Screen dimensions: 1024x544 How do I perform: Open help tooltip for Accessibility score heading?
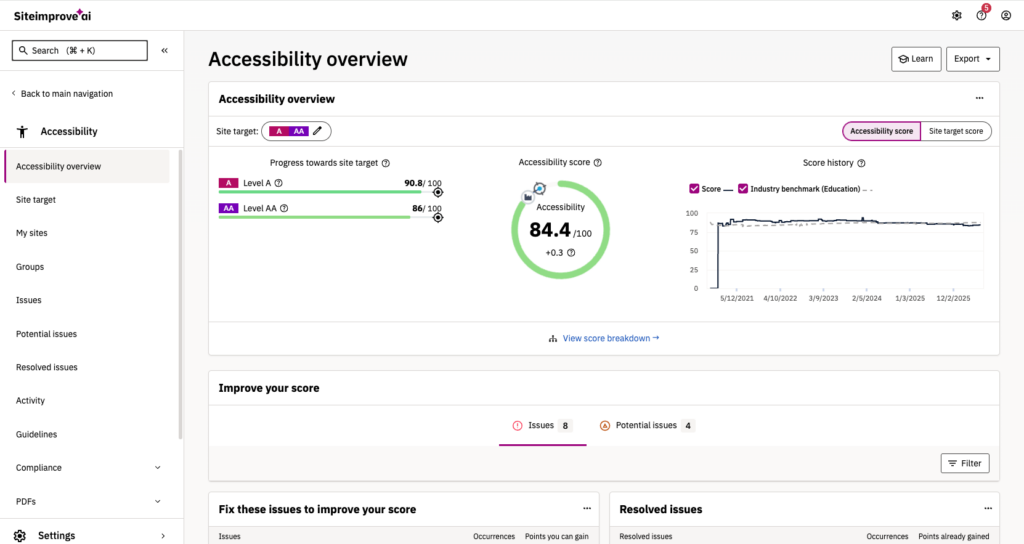tap(598, 163)
